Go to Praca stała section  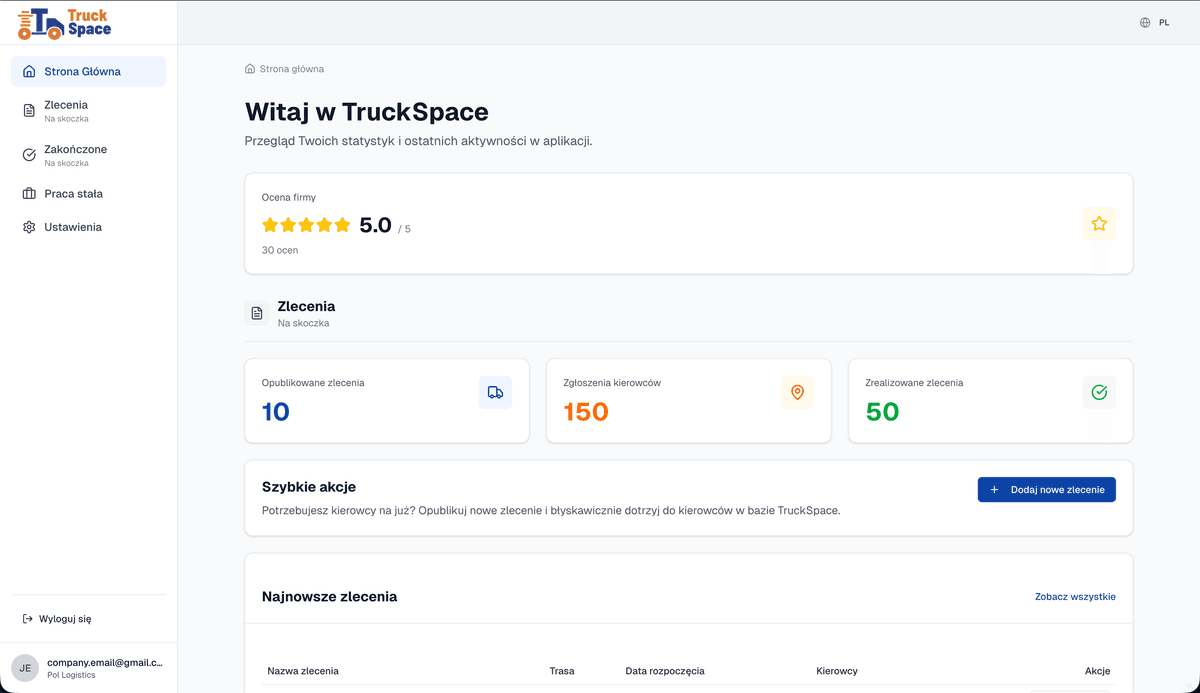point(88,194)
